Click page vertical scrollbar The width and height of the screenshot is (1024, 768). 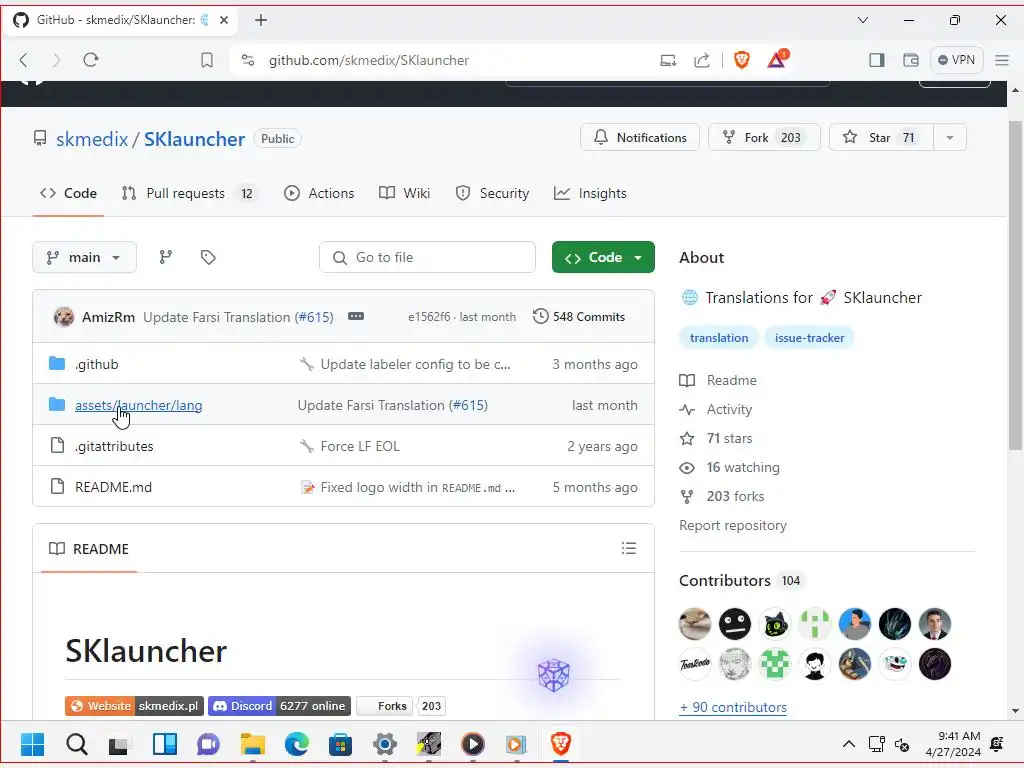click(1016, 285)
